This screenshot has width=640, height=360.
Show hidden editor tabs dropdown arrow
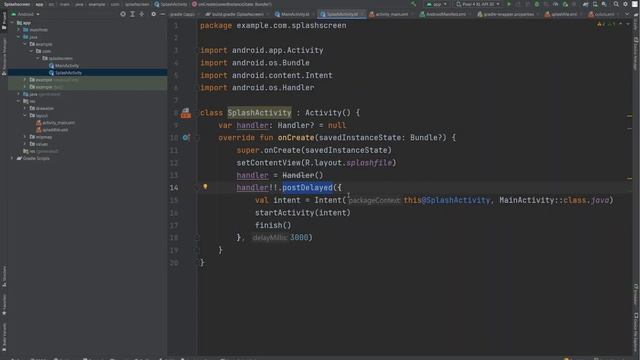tap(627, 14)
